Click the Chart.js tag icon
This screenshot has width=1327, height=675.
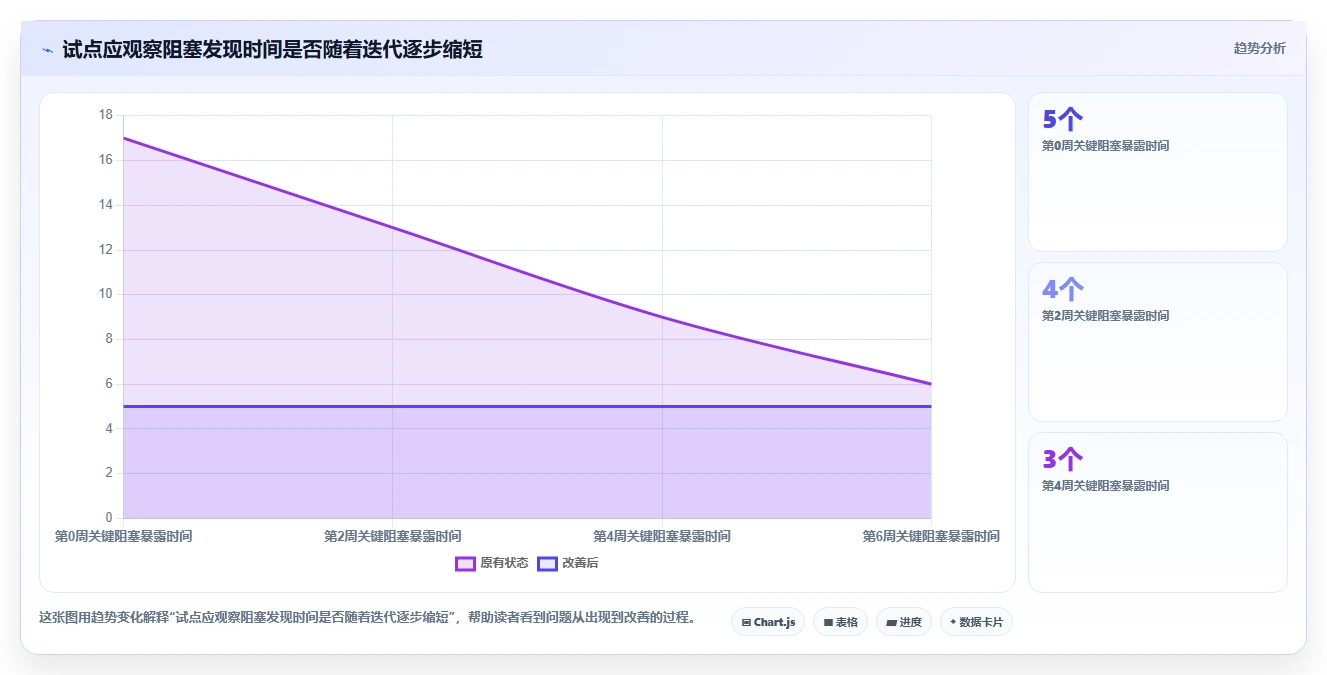(746, 622)
